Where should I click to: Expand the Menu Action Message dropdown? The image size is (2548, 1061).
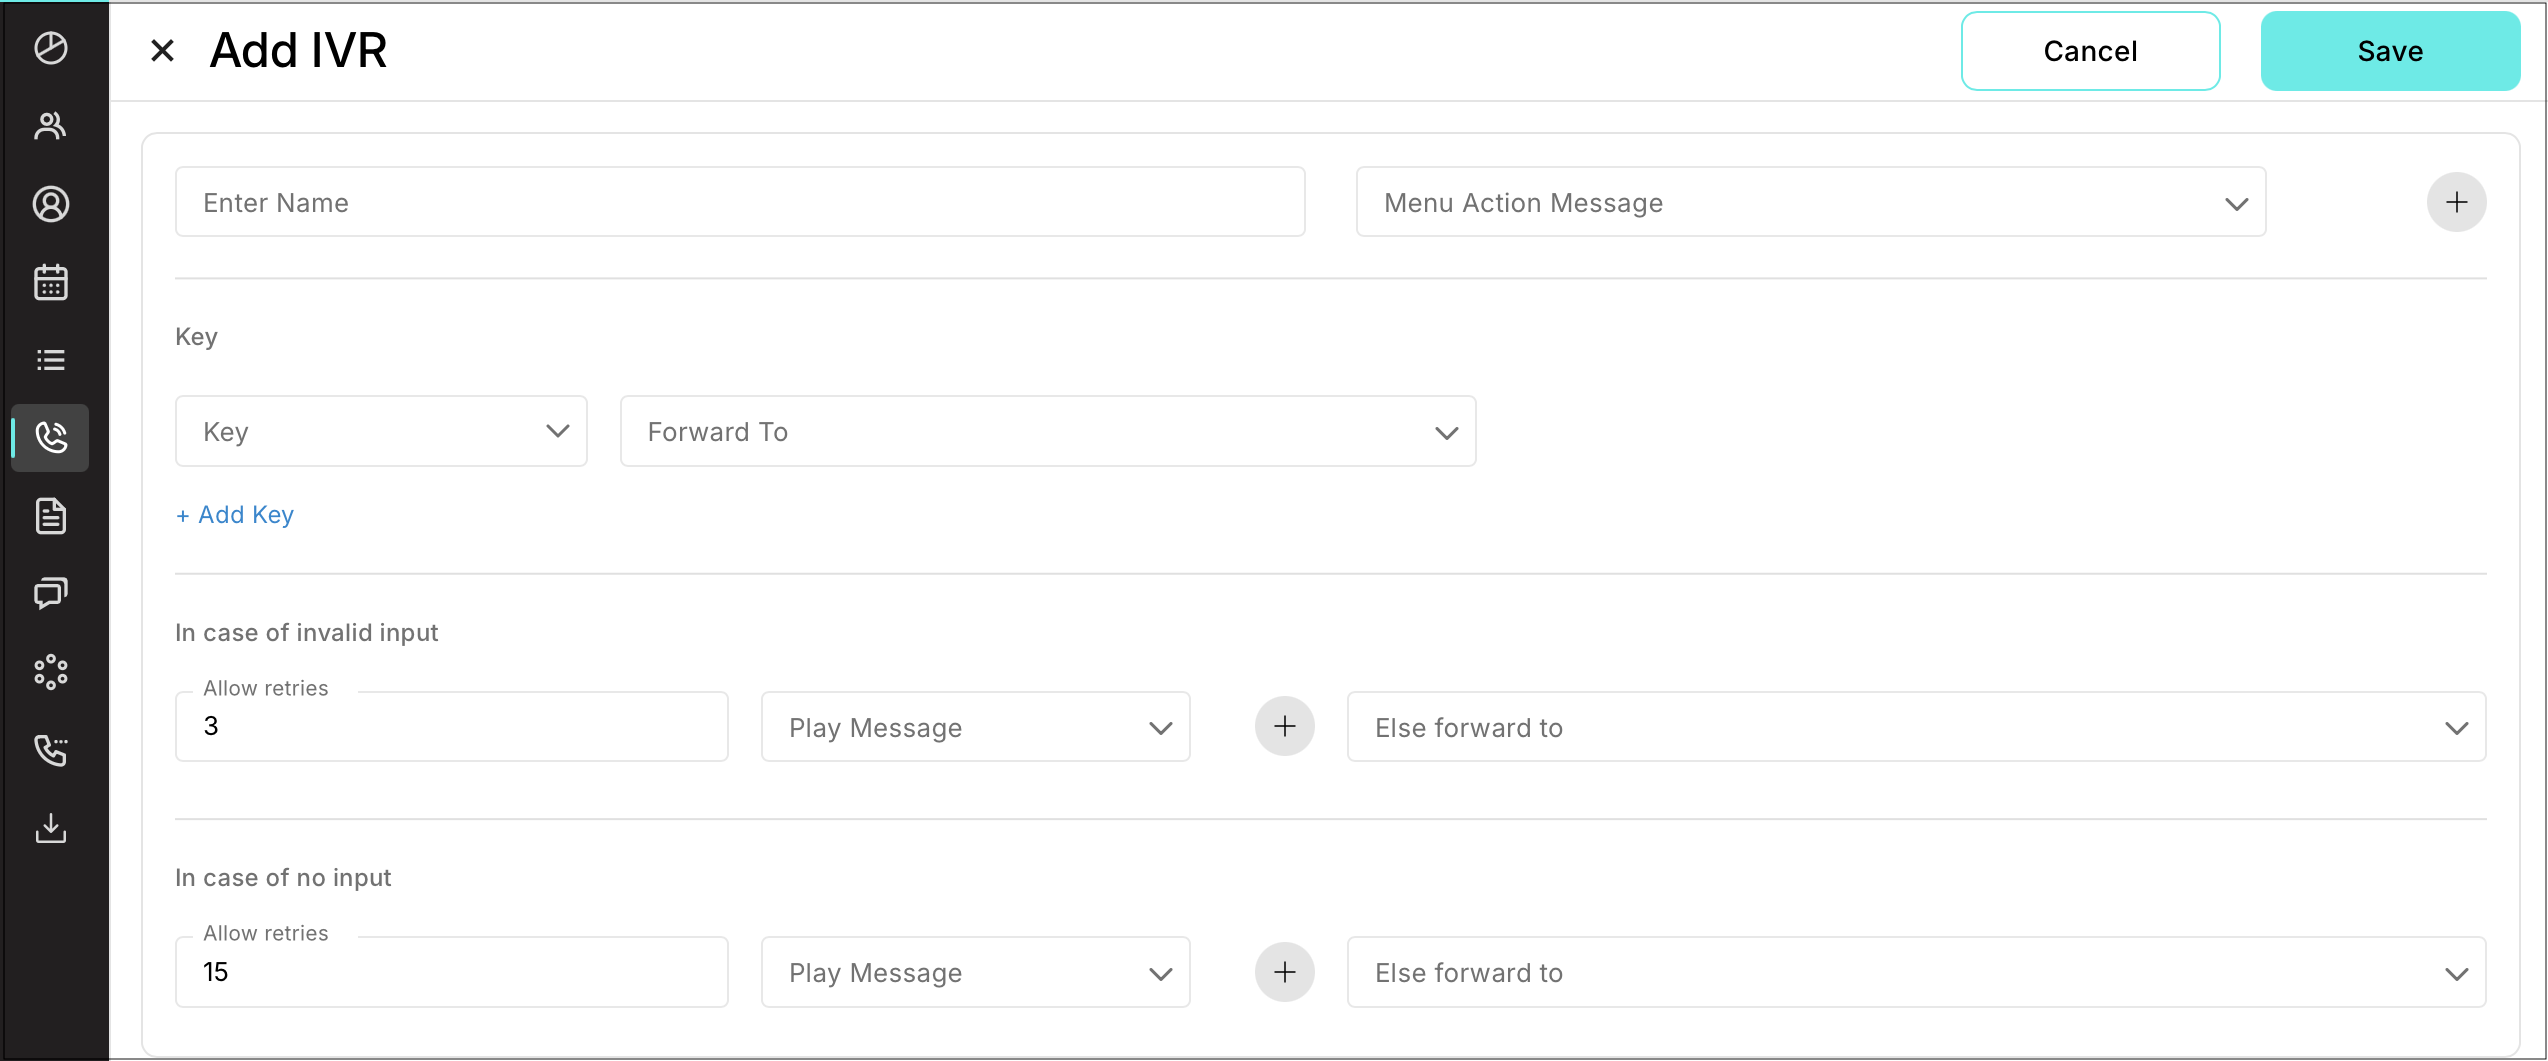[1810, 203]
